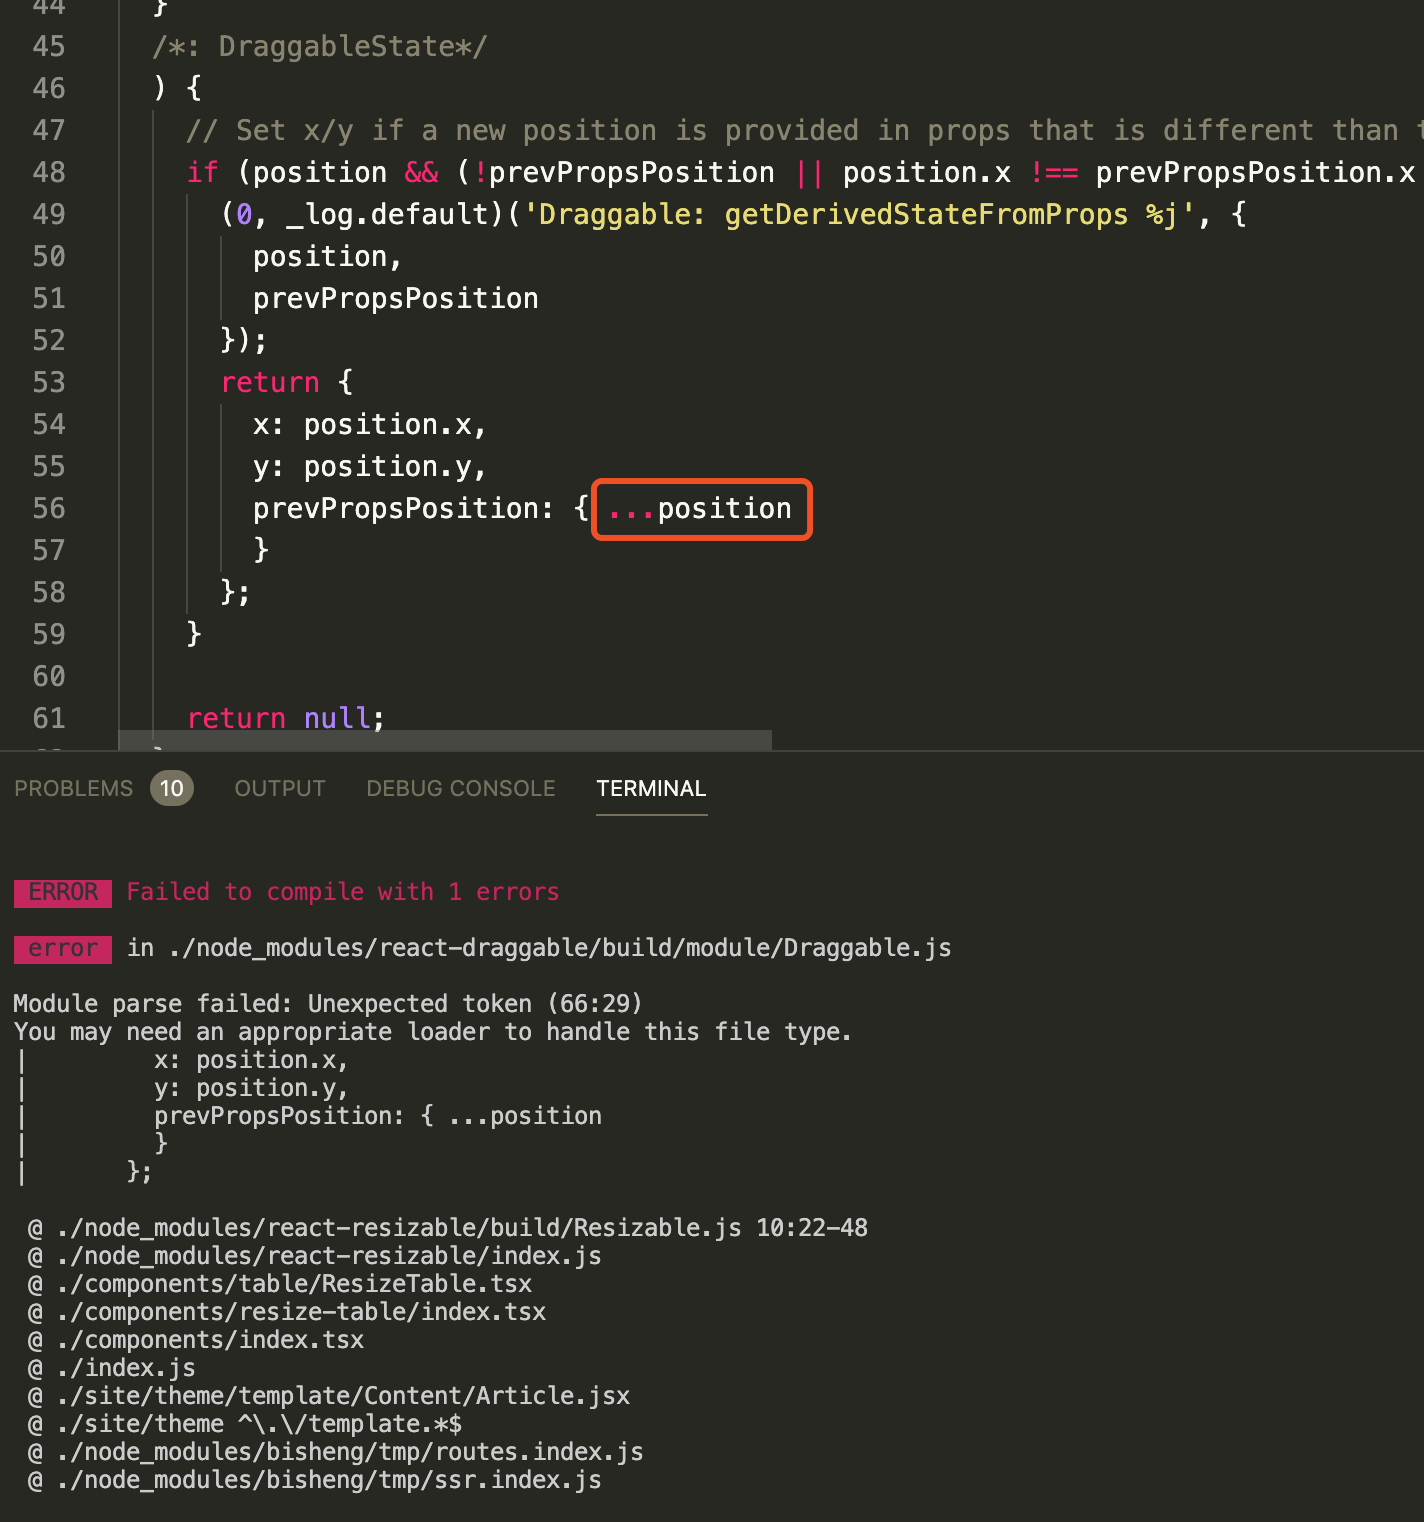Viewport: 1424px width, 1522px height.
Task: Open routes.index.js under bisheng tmp
Action: (335, 1451)
